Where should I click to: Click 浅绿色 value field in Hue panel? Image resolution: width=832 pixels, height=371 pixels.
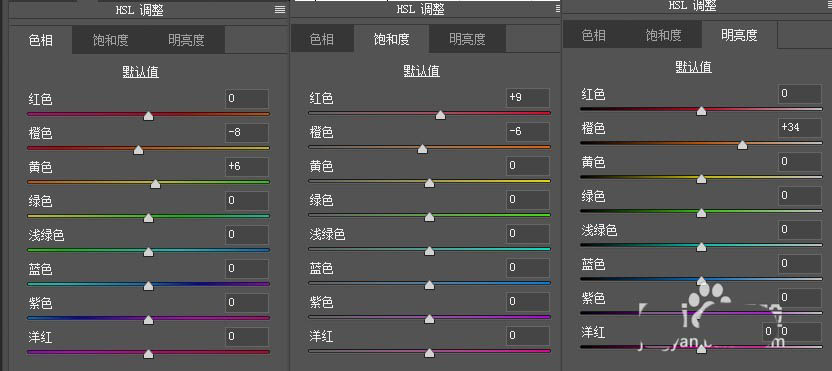pyautogui.click(x=247, y=235)
